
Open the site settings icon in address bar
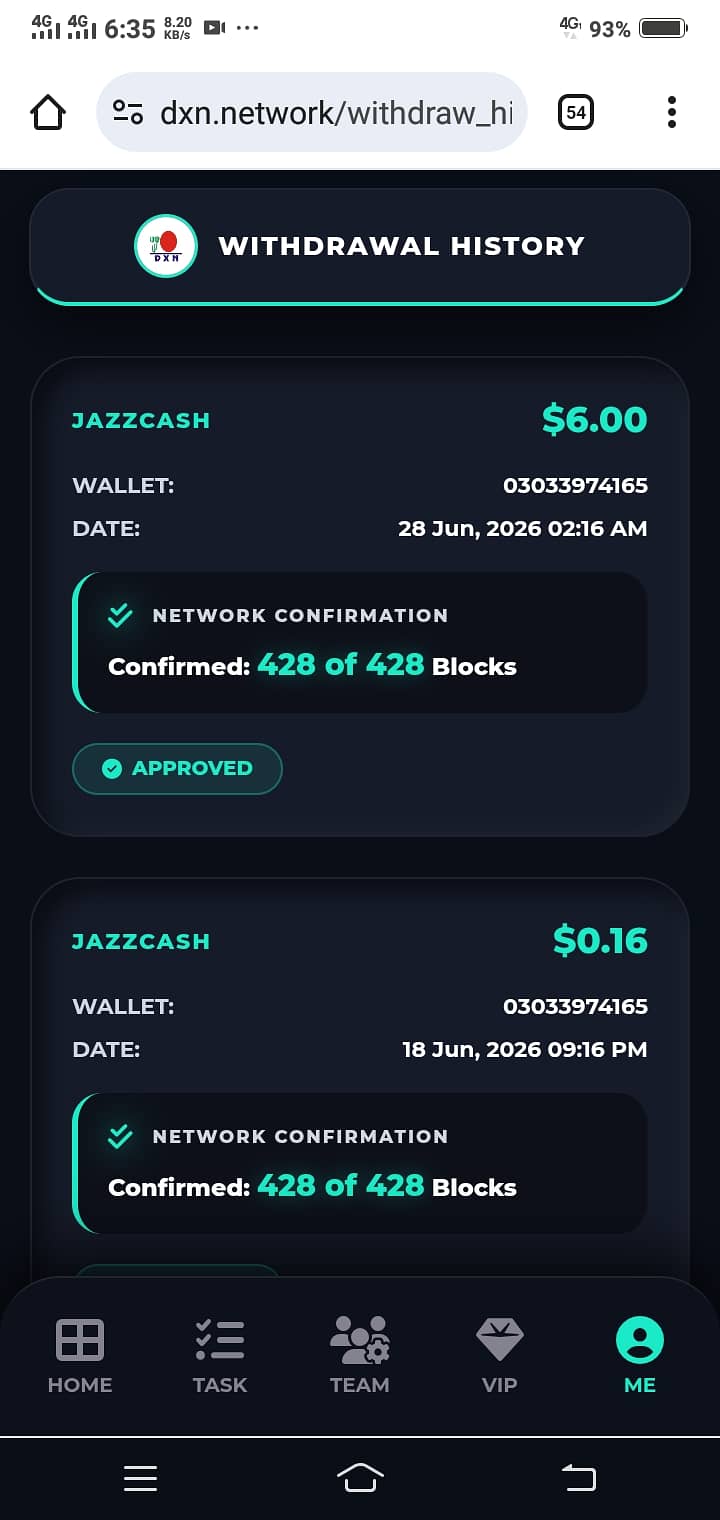(x=128, y=112)
